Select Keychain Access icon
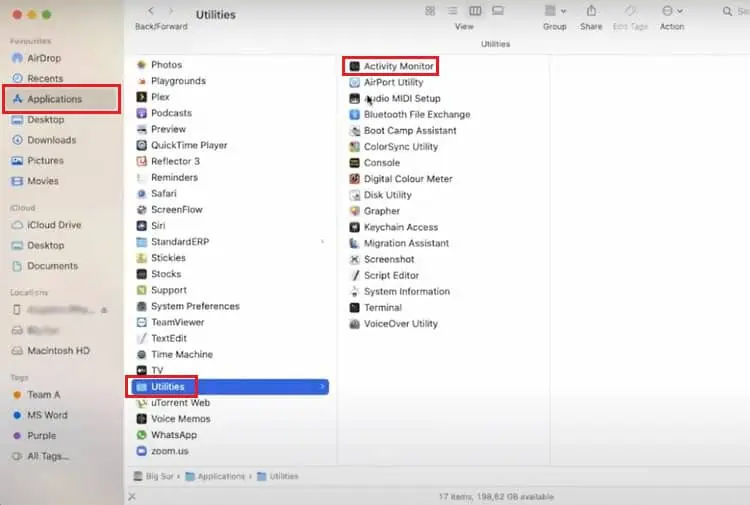The width and height of the screenshot is (750, 505). (354, 227)
